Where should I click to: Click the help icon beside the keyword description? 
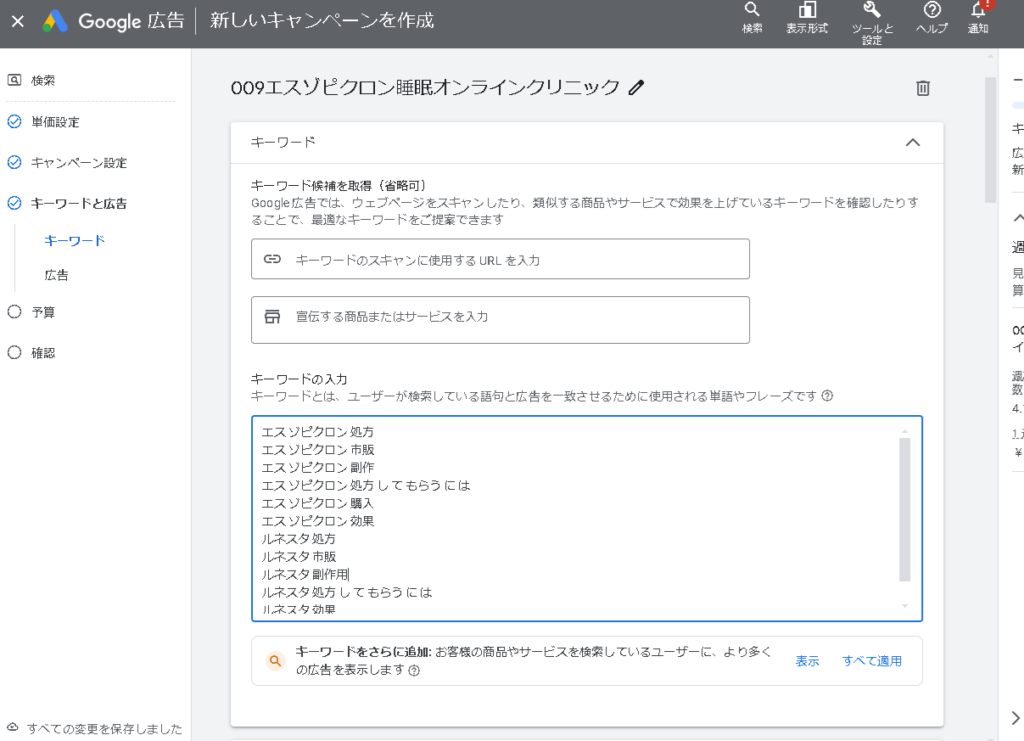point(827,396)
